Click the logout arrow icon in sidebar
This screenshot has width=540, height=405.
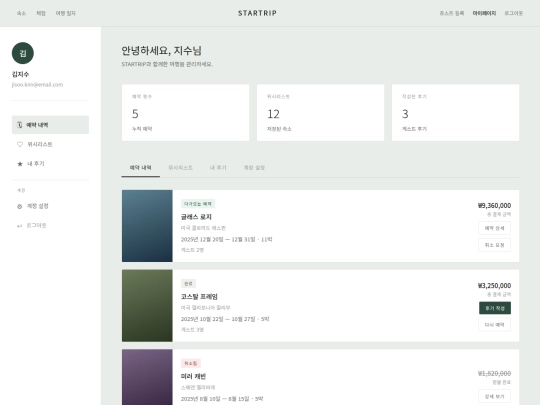pyautogui.click(x=20, y=226)
